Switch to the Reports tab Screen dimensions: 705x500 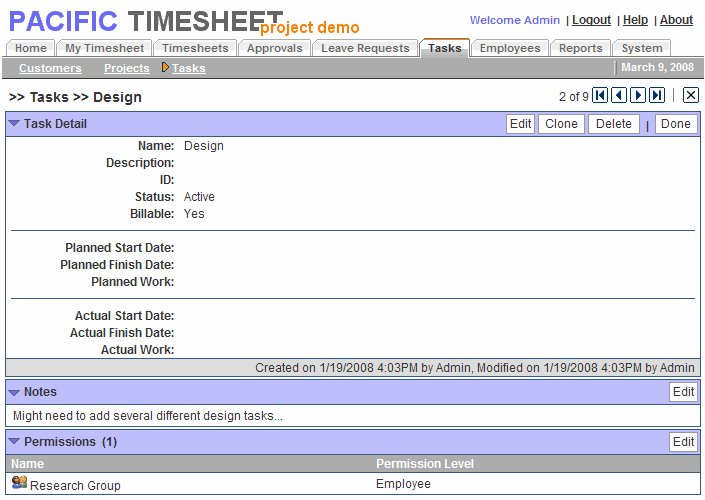pyautogui.click(x=580, y=48)
